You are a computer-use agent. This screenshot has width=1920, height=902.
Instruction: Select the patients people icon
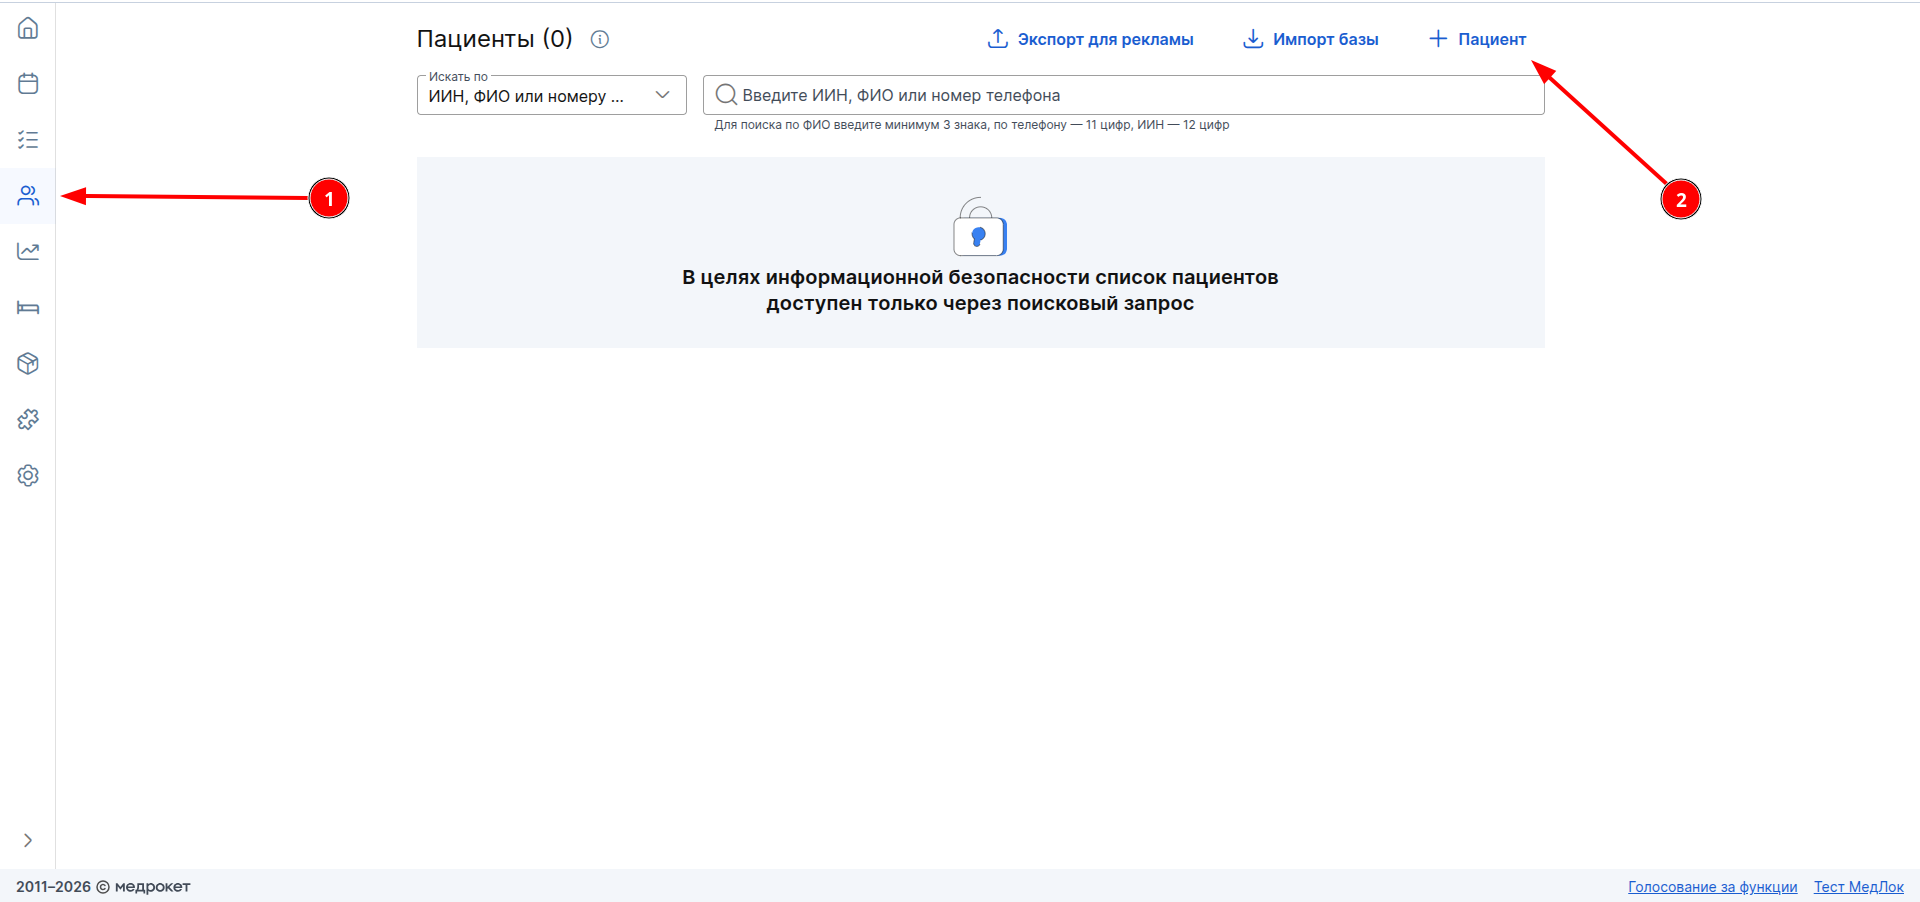click(28, 196)
